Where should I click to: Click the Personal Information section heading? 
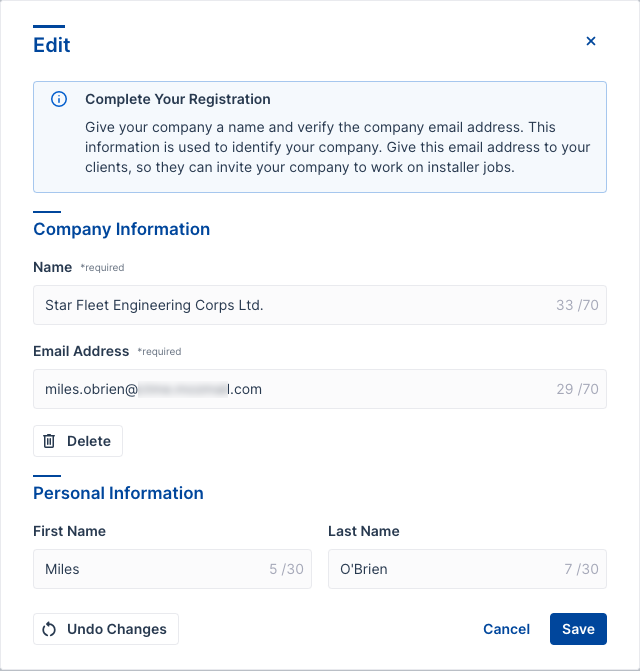(118, 493)
